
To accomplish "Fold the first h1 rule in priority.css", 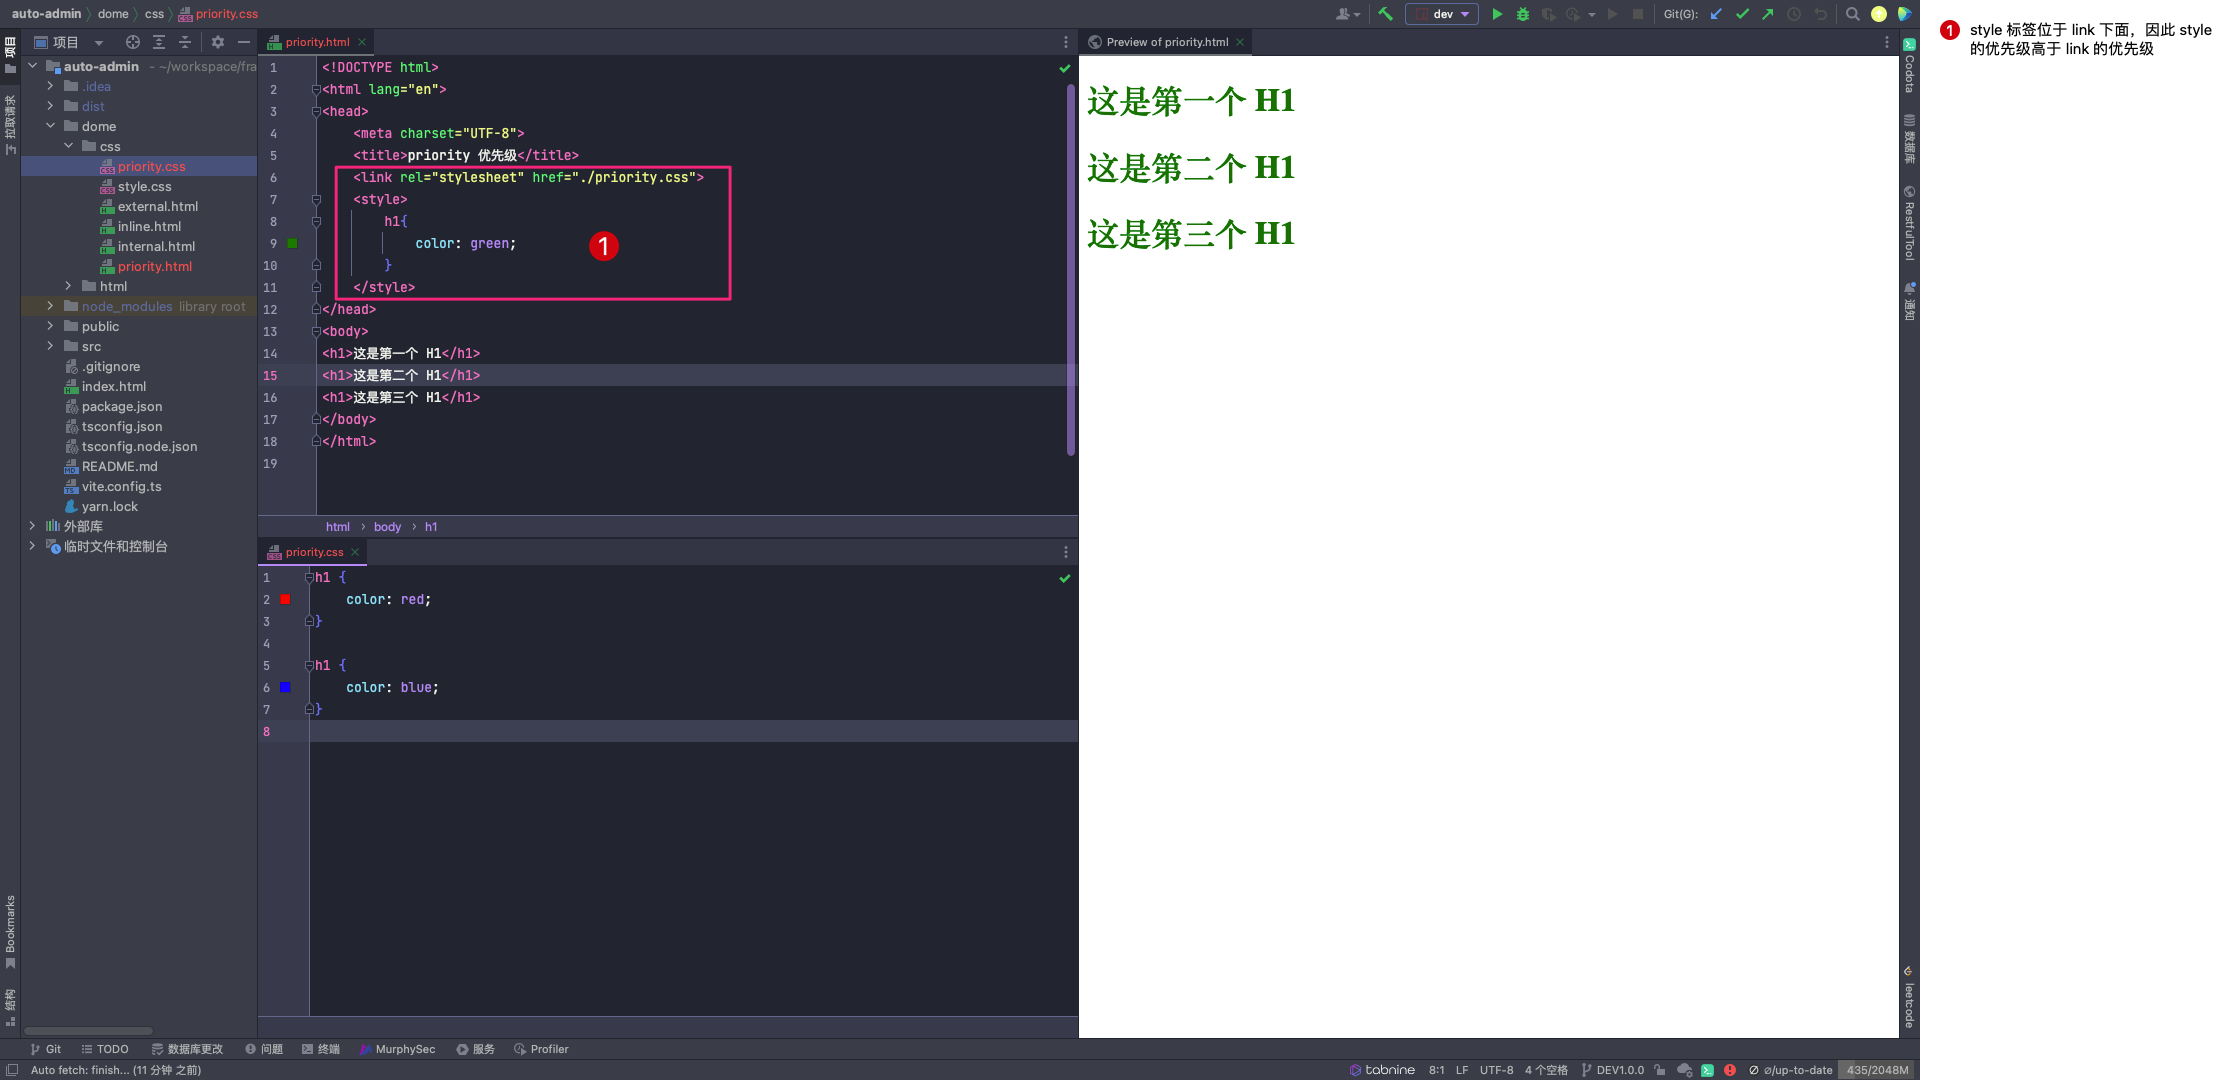I will tap(309, 578).
